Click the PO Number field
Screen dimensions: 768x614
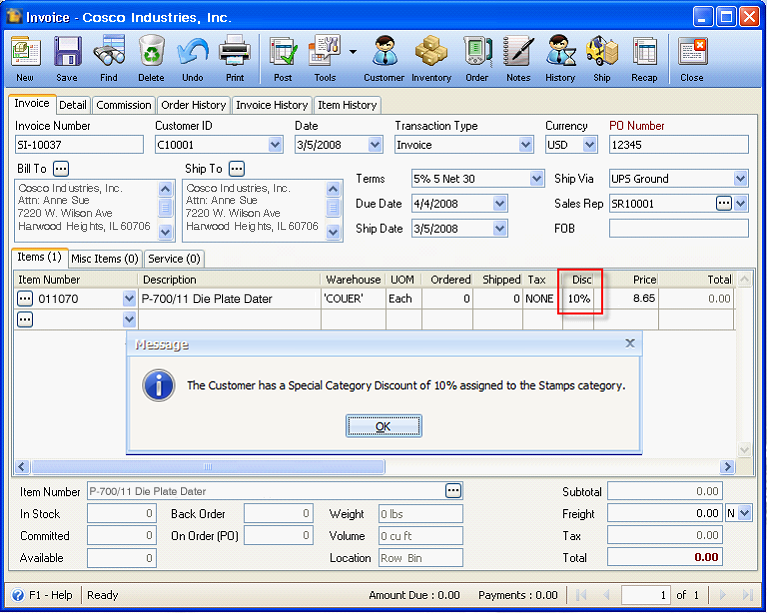coord(679,145)
